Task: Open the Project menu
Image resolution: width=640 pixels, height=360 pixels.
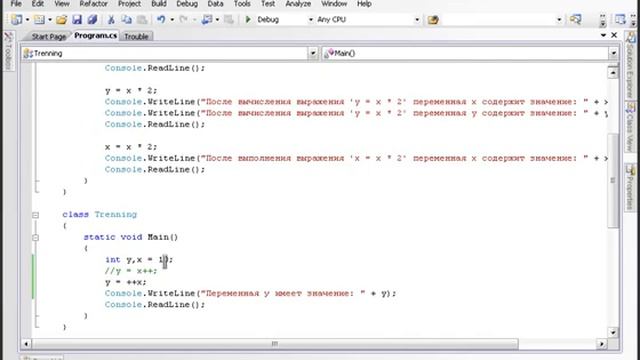Action: (129, 4)
